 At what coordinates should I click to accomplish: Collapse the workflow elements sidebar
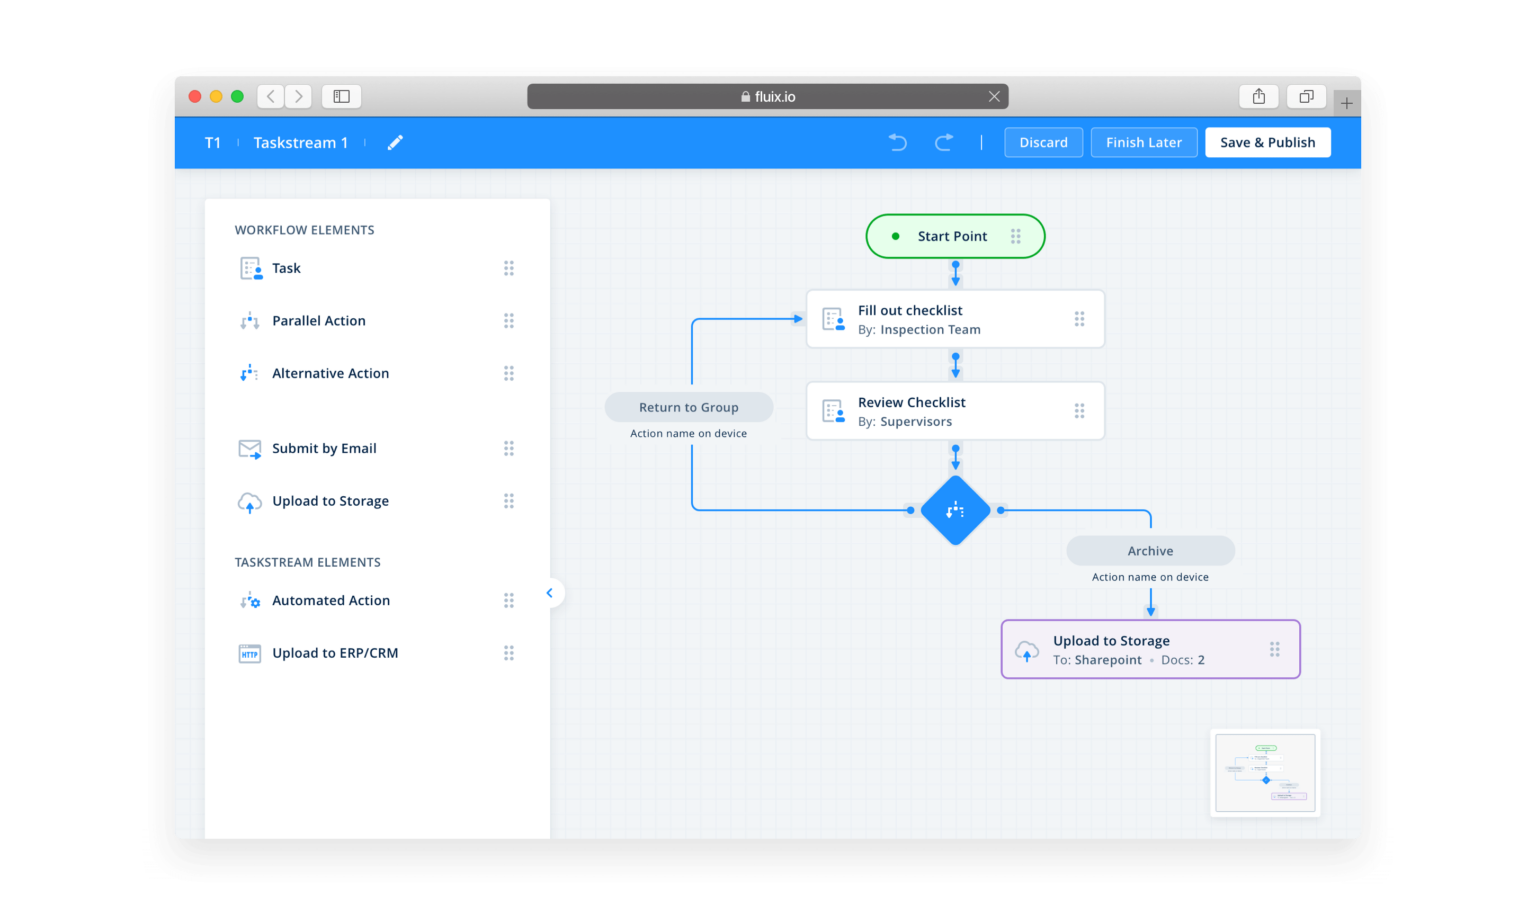(x=550, y=592)
